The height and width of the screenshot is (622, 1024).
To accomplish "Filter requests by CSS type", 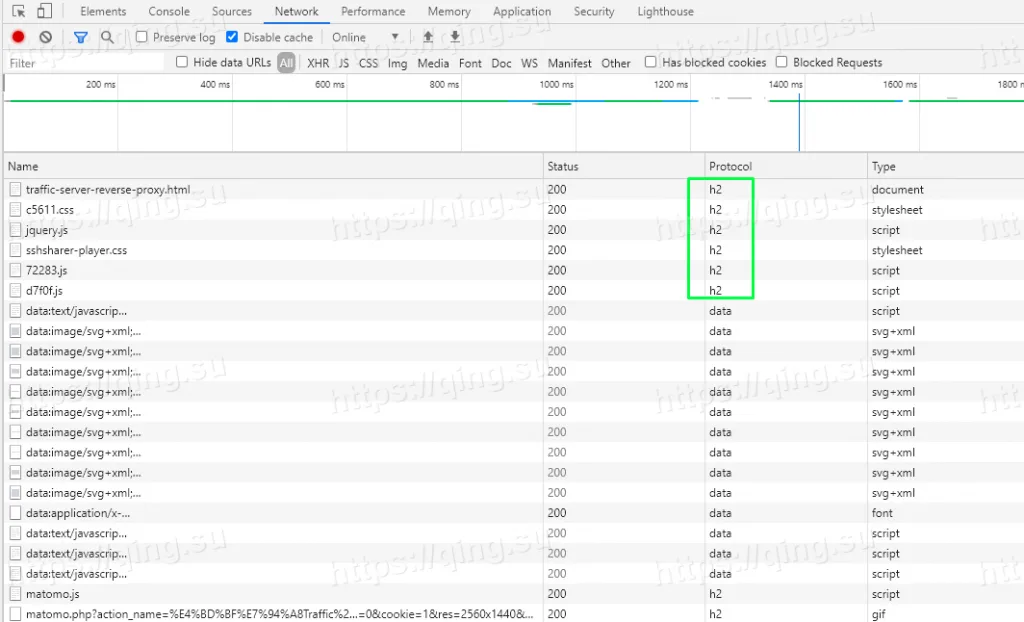I will click(x=368, y=63).
